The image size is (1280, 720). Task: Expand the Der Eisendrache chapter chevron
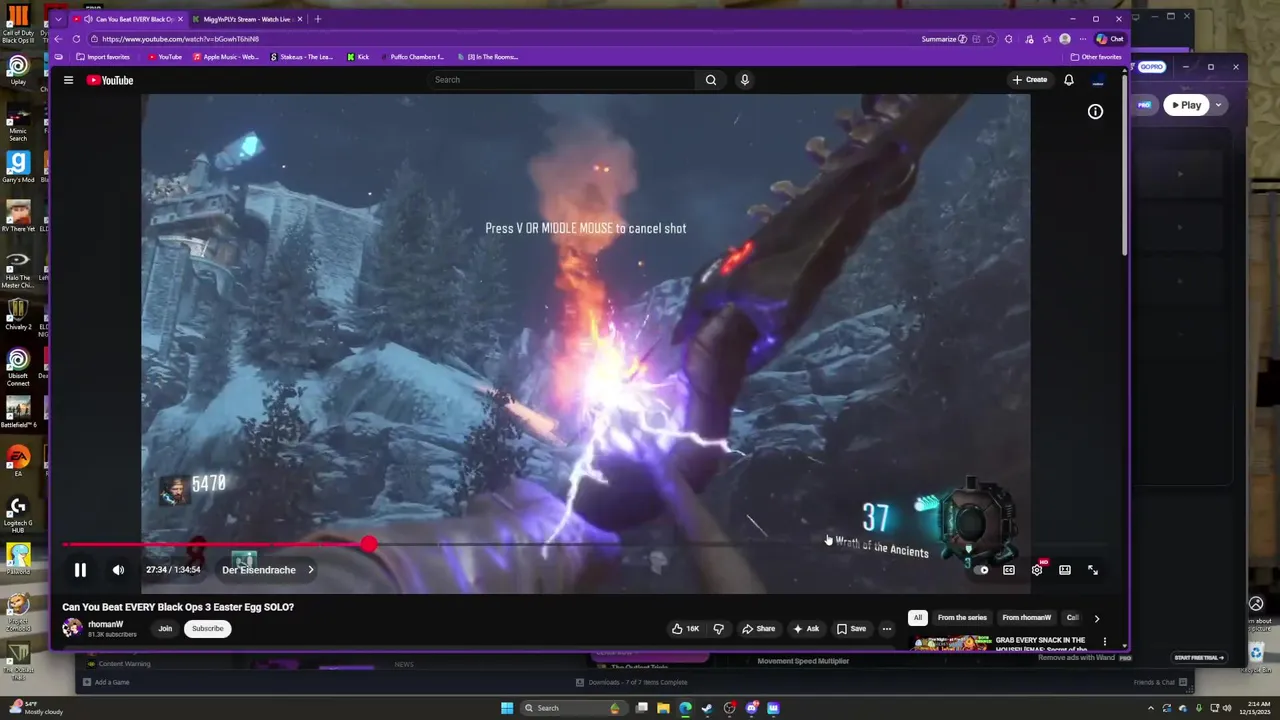click(310, 570)
